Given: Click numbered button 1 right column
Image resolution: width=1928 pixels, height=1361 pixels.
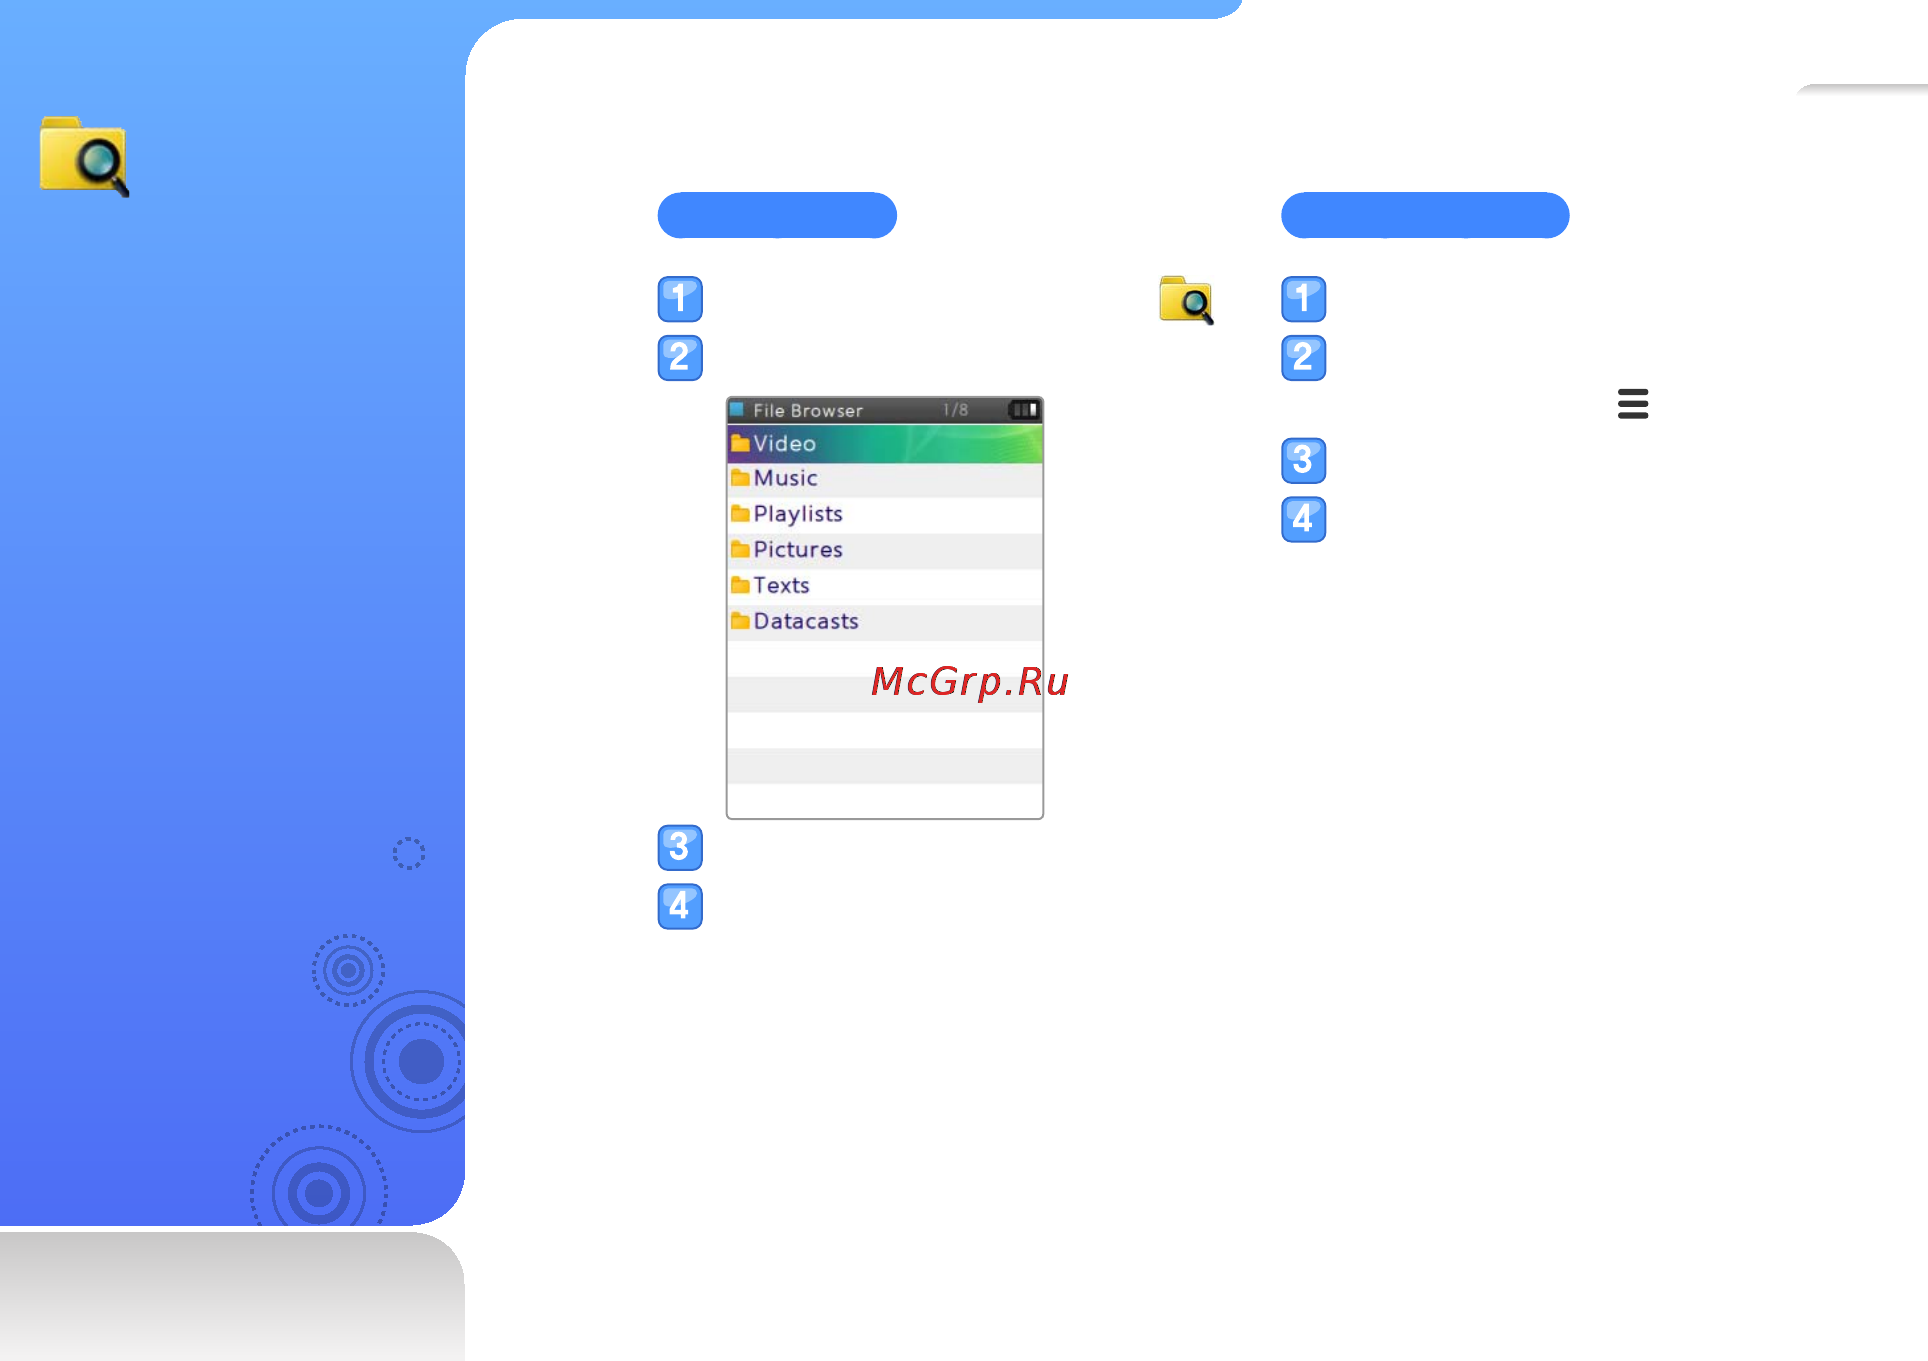Looking at the screenshot, I should click(x=1302, y=299).
